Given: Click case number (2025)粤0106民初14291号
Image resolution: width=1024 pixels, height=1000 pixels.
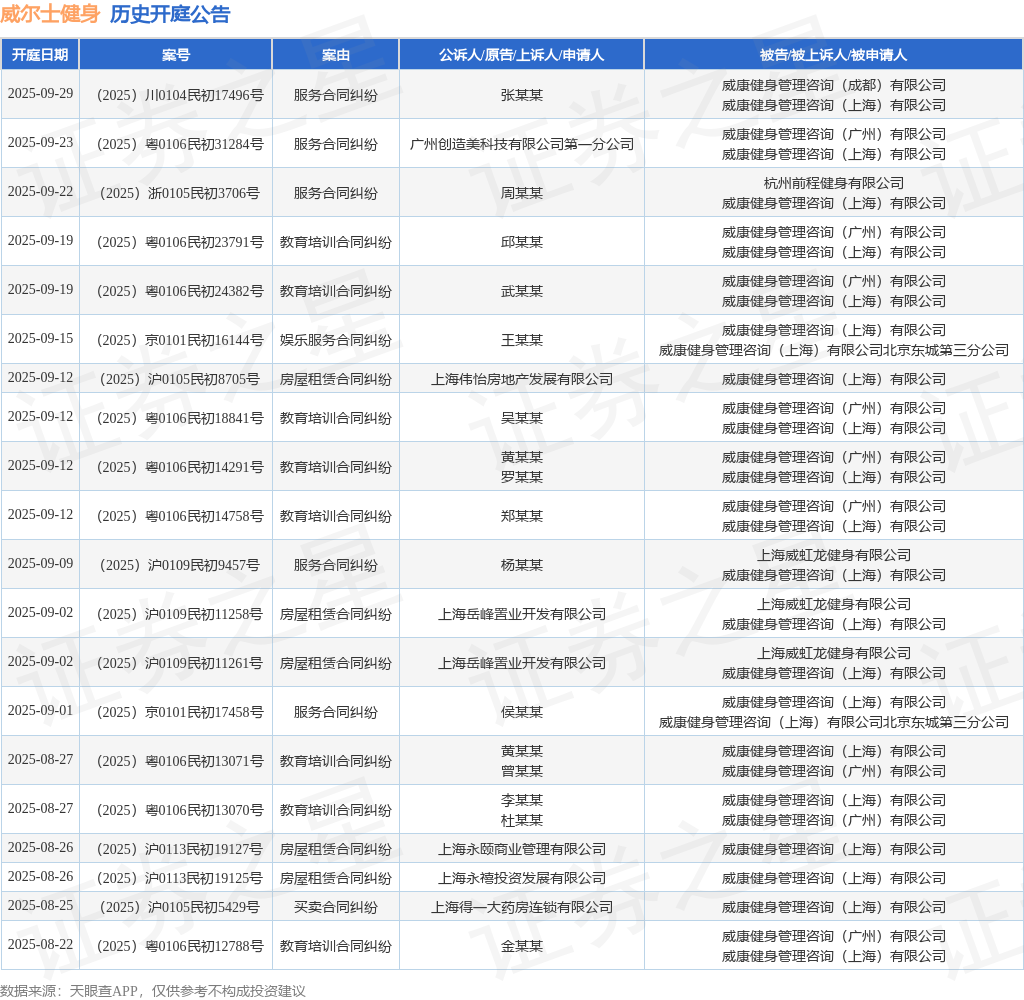Looking at the screenshot, I should [x=180, y=467].
